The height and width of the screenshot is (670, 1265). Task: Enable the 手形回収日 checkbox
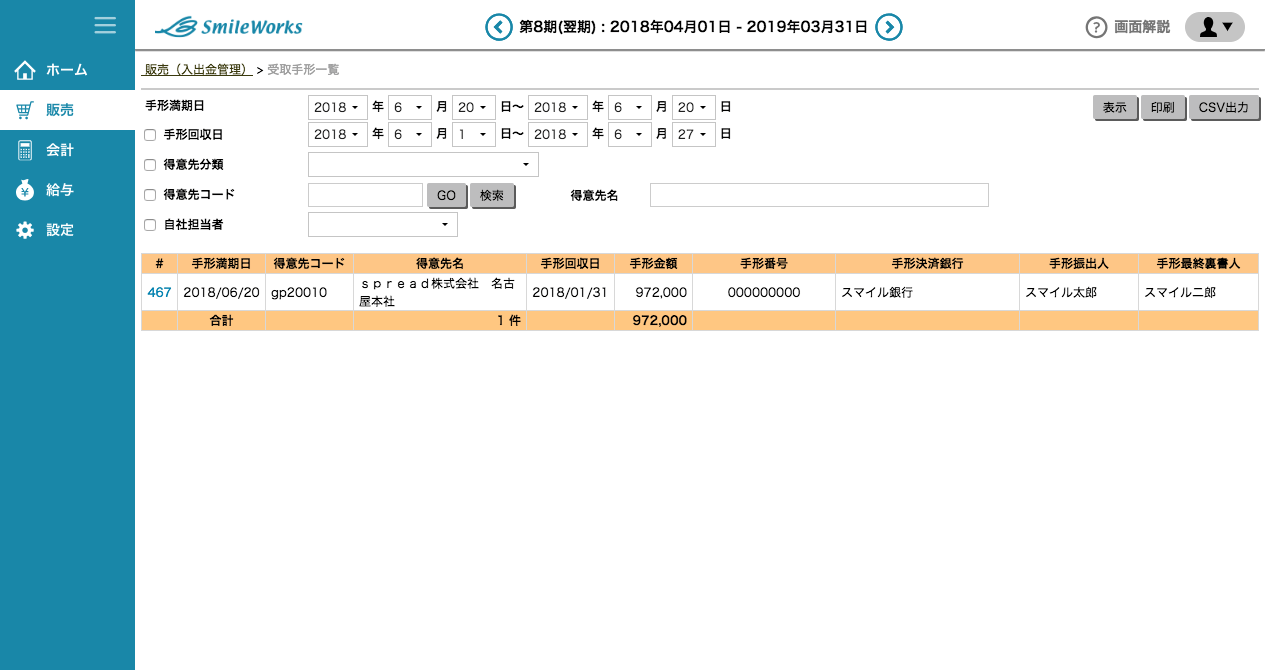point(150,135)
